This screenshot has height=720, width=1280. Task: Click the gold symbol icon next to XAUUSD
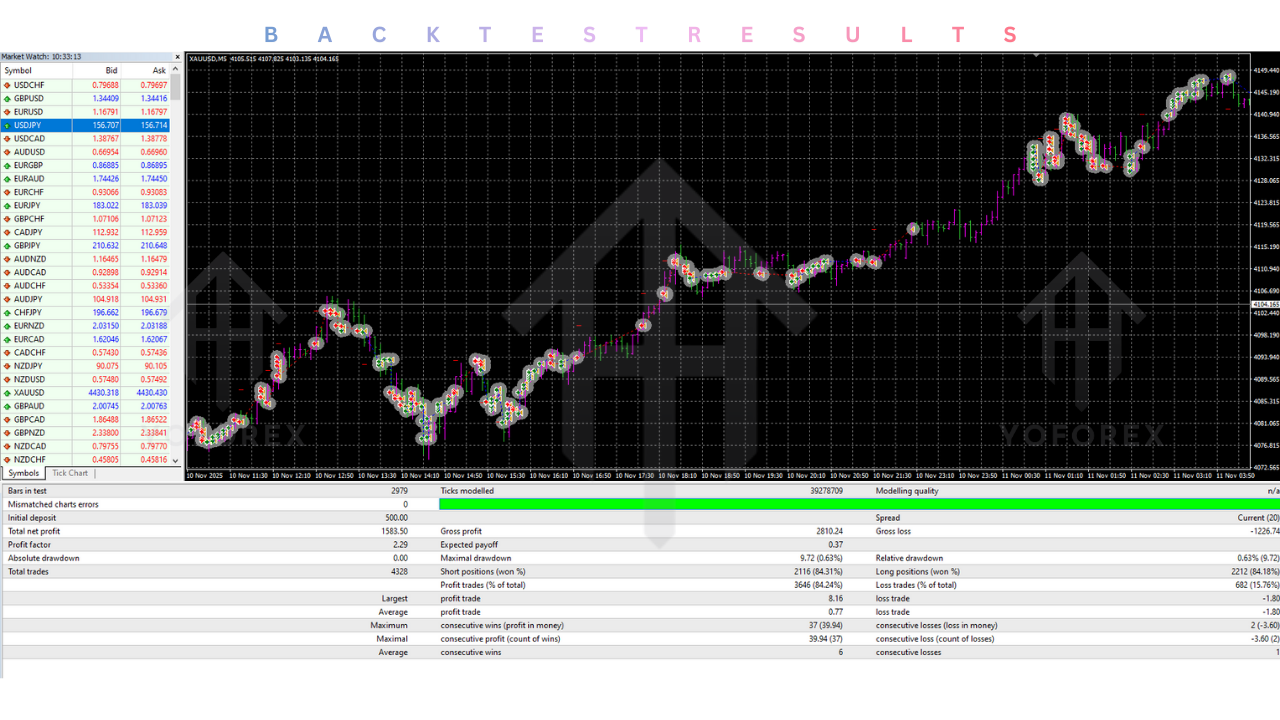(8, 392)
